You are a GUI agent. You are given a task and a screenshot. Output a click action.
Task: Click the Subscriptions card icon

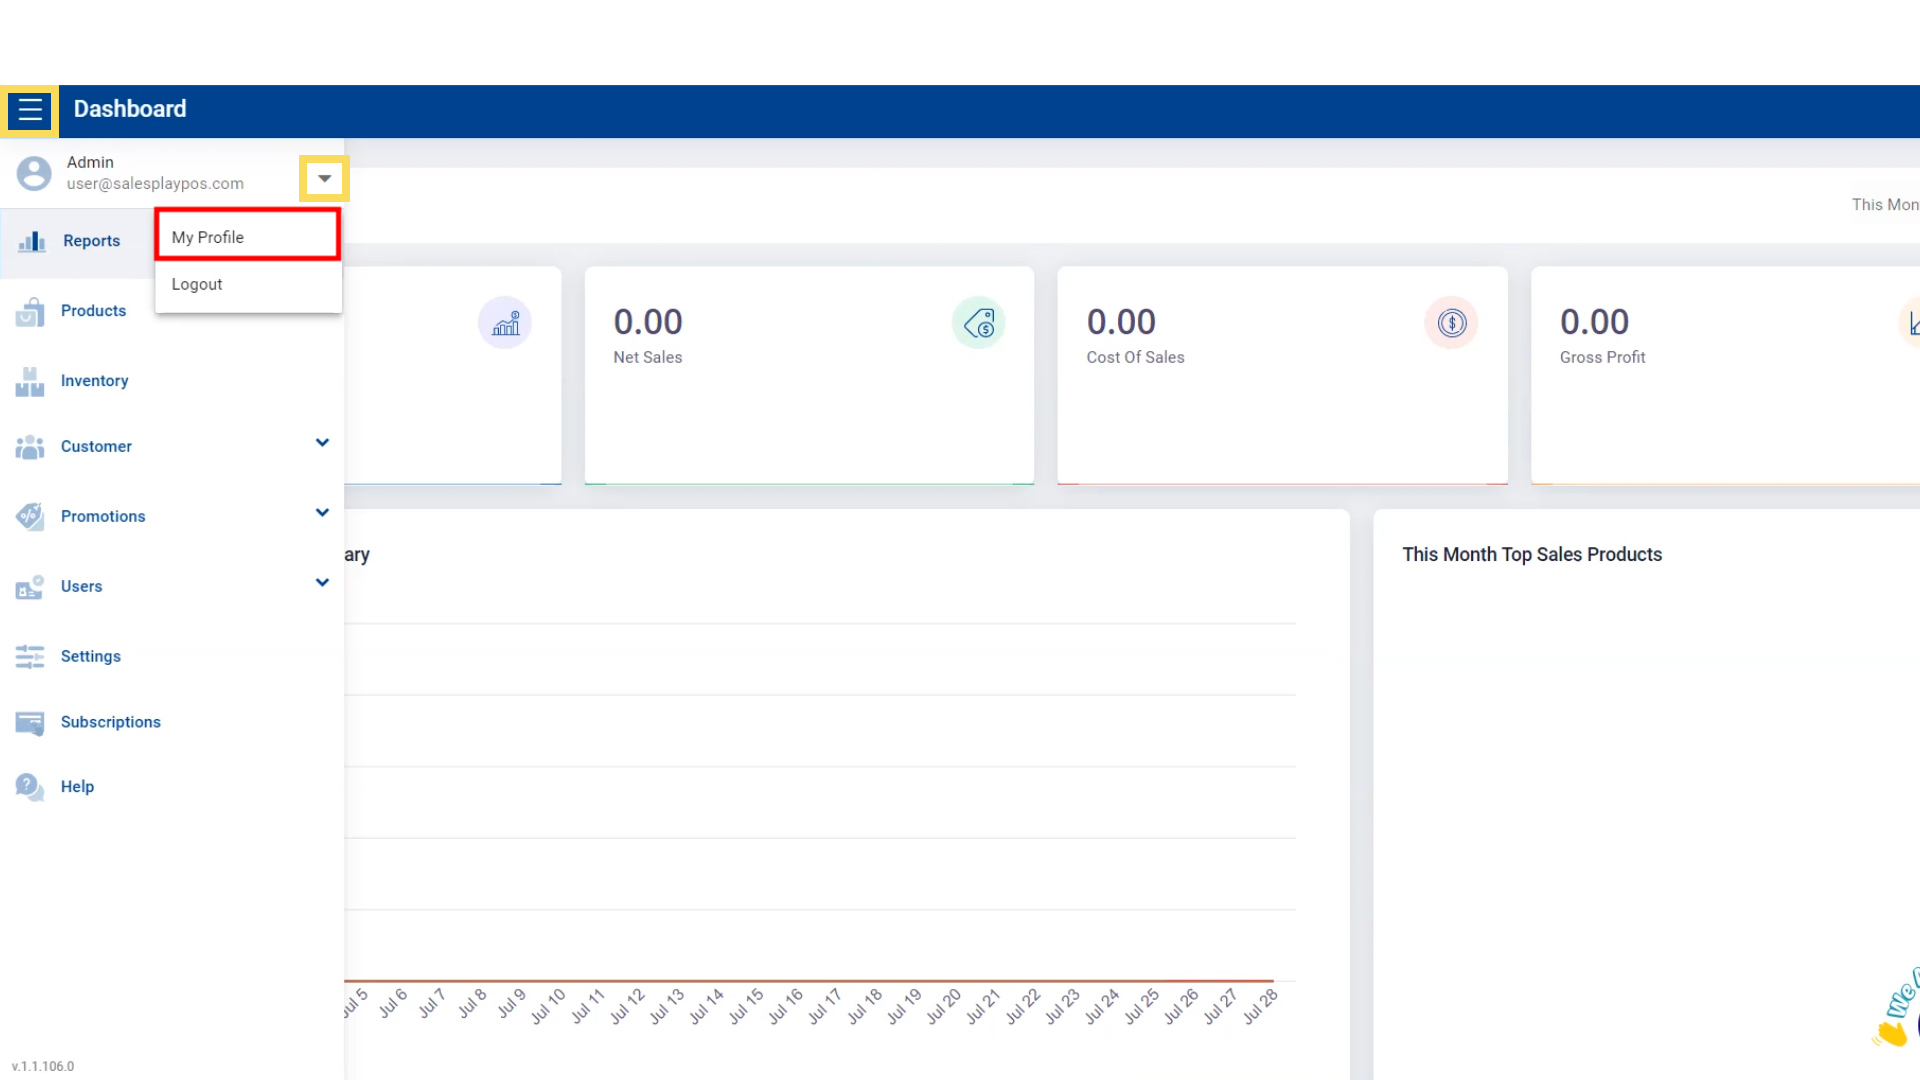[30, 722]
